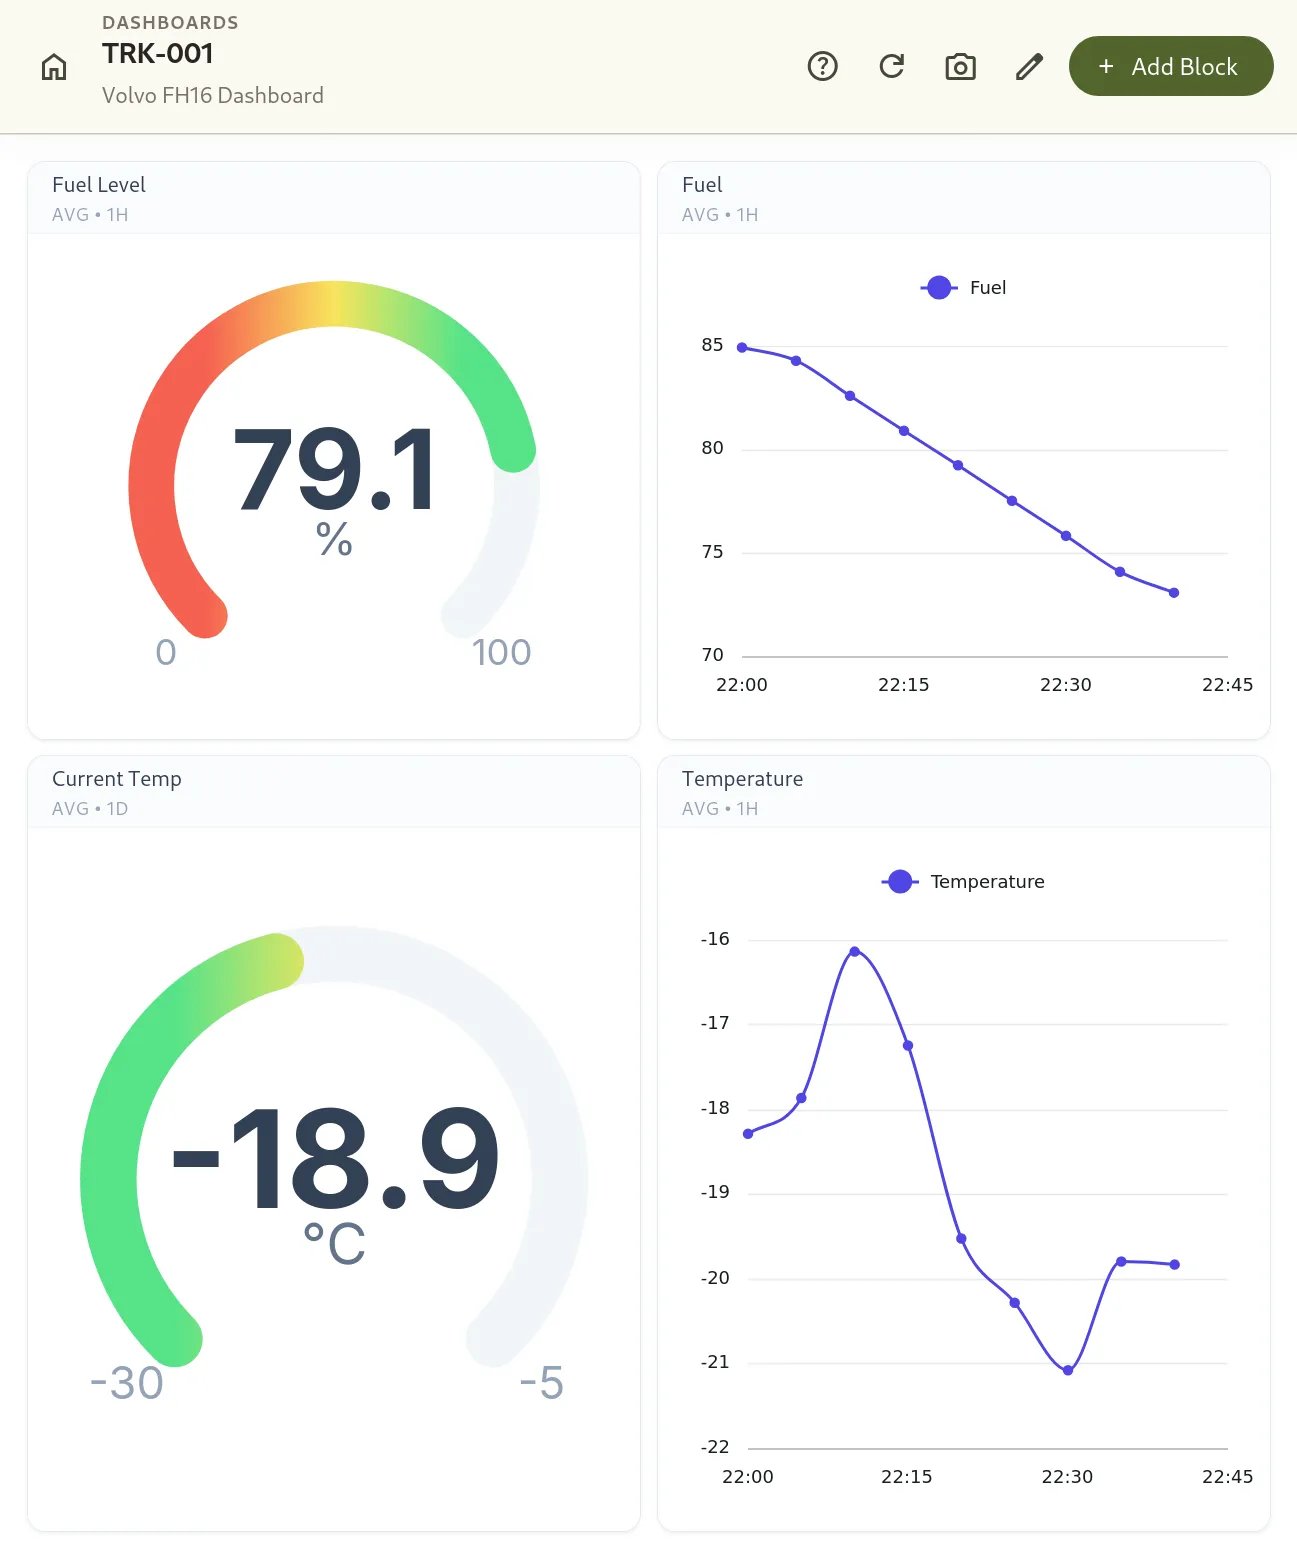This screenshot has height=1563, width=1297.
Task: Click the % unit under fuel value
Action: coord(334,539)
